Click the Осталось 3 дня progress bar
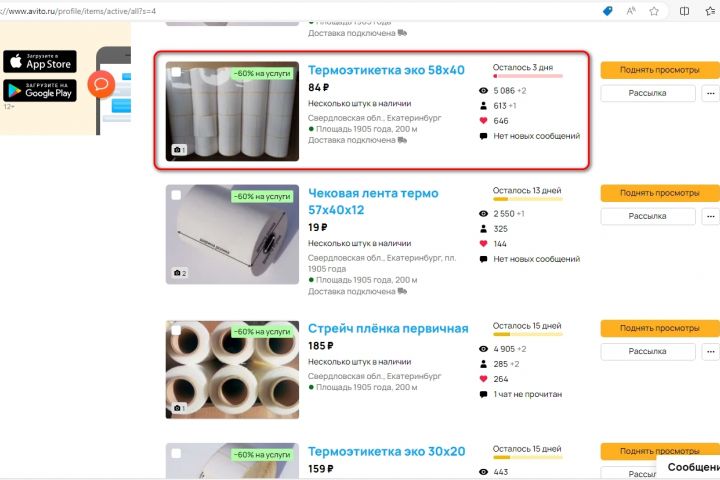The width and height of the screenshot is (720, 480). pos(528,76)
